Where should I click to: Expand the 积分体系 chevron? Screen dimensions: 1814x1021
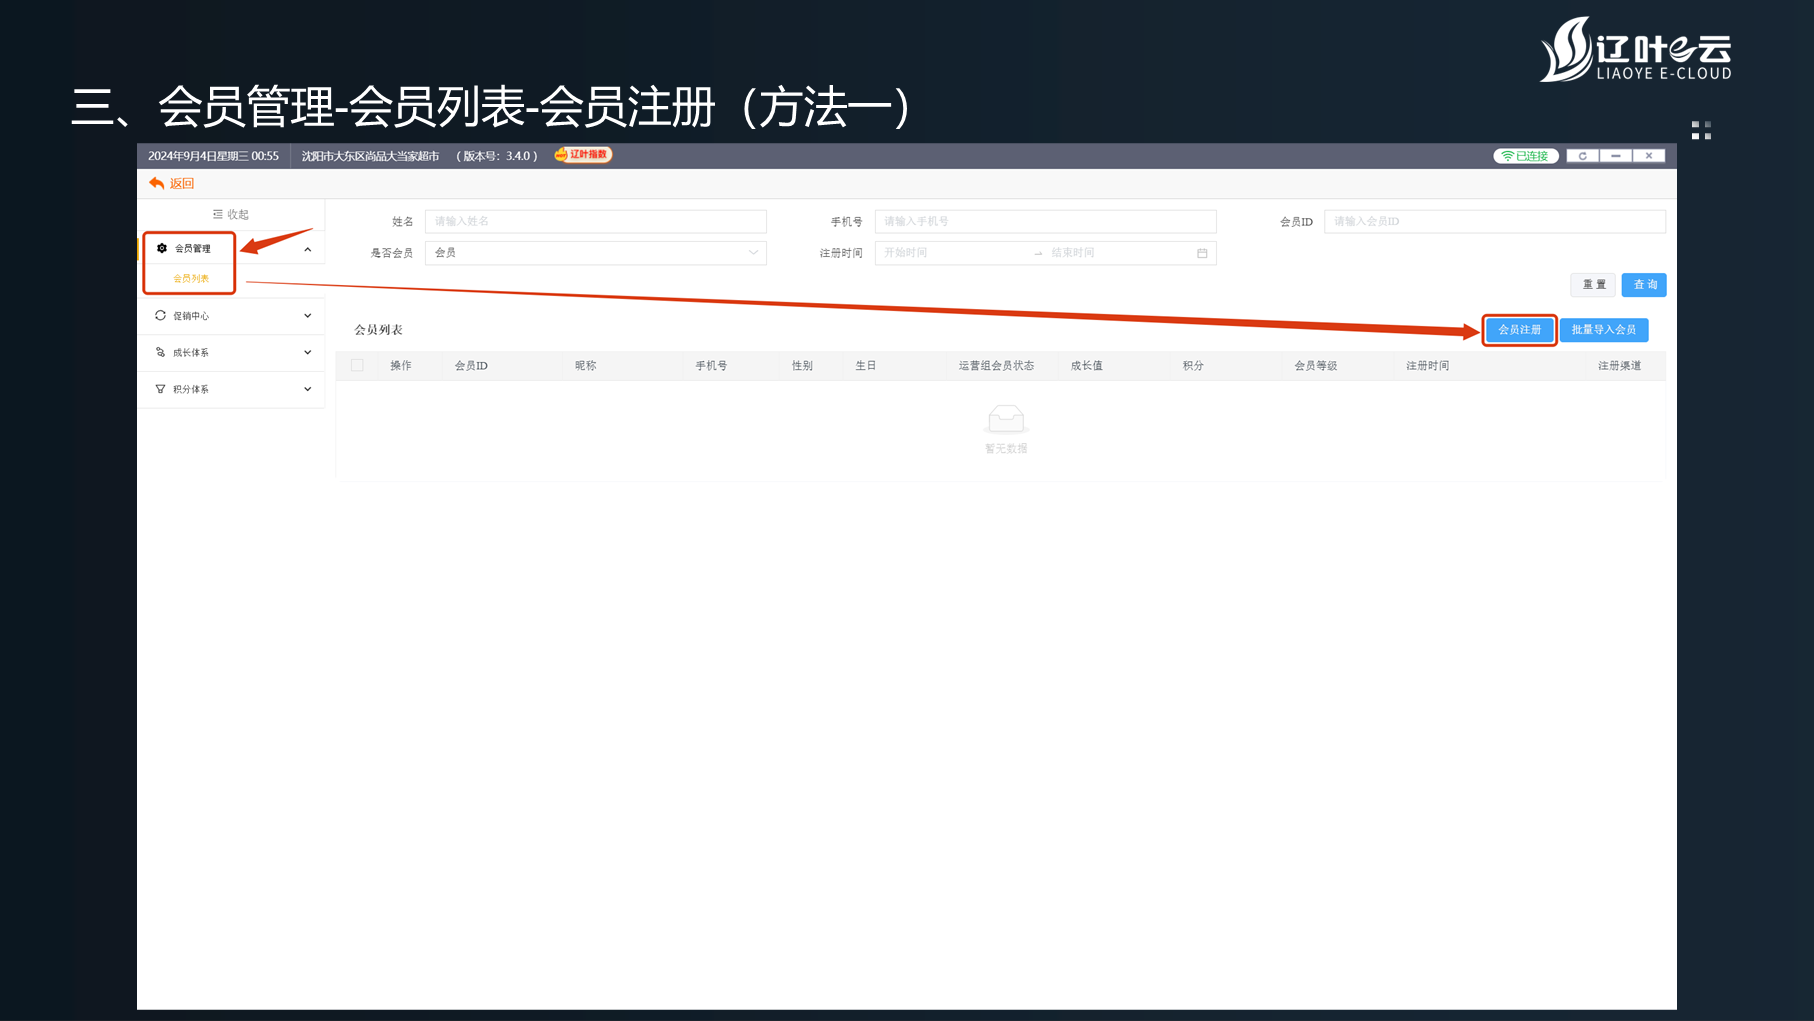[x=308, y=389]
